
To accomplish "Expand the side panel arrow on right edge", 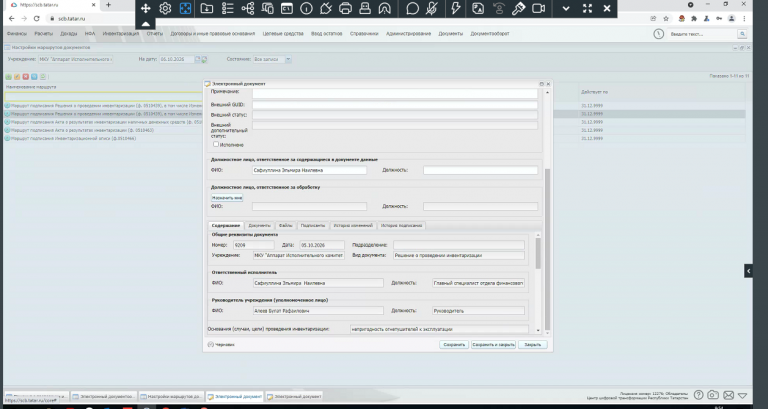I will [x=748, y=271].
